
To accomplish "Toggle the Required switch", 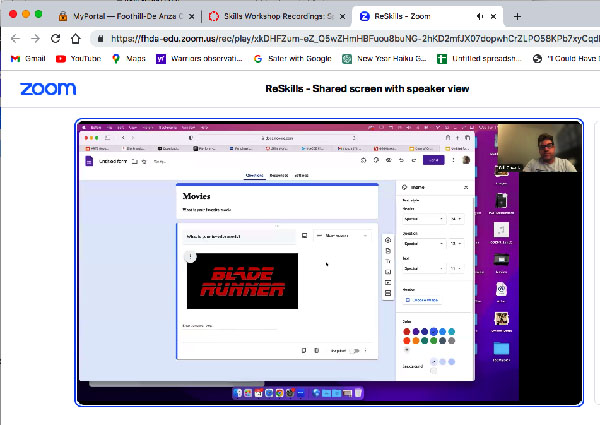I will coord(355,351).
